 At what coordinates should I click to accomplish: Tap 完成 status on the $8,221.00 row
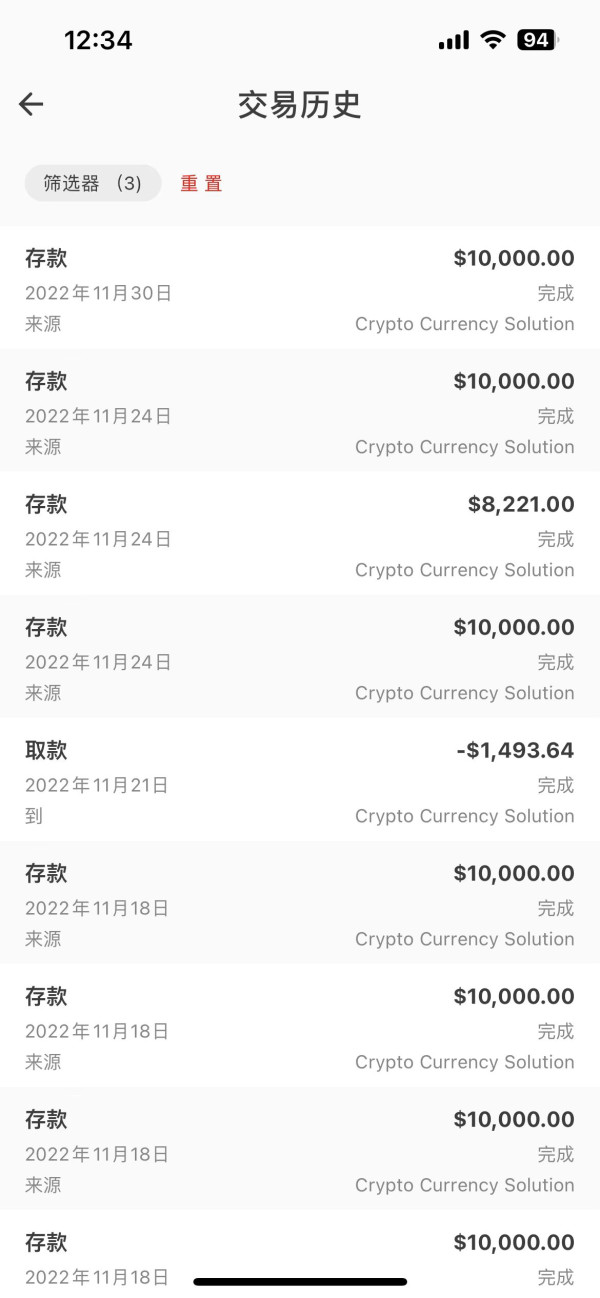[556, 539]
